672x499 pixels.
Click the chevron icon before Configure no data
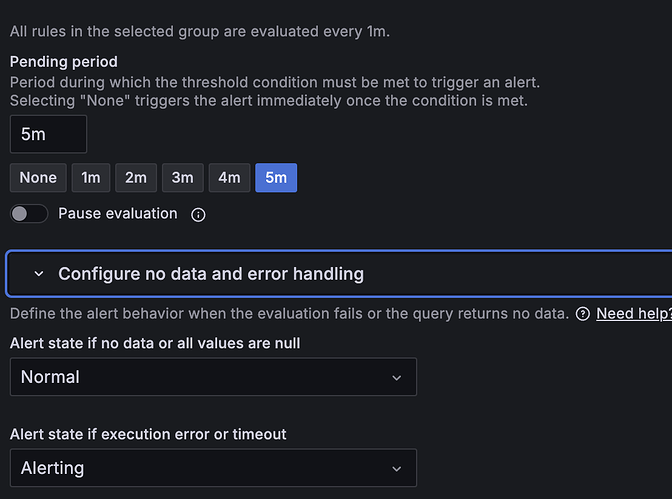pos(39,274)
